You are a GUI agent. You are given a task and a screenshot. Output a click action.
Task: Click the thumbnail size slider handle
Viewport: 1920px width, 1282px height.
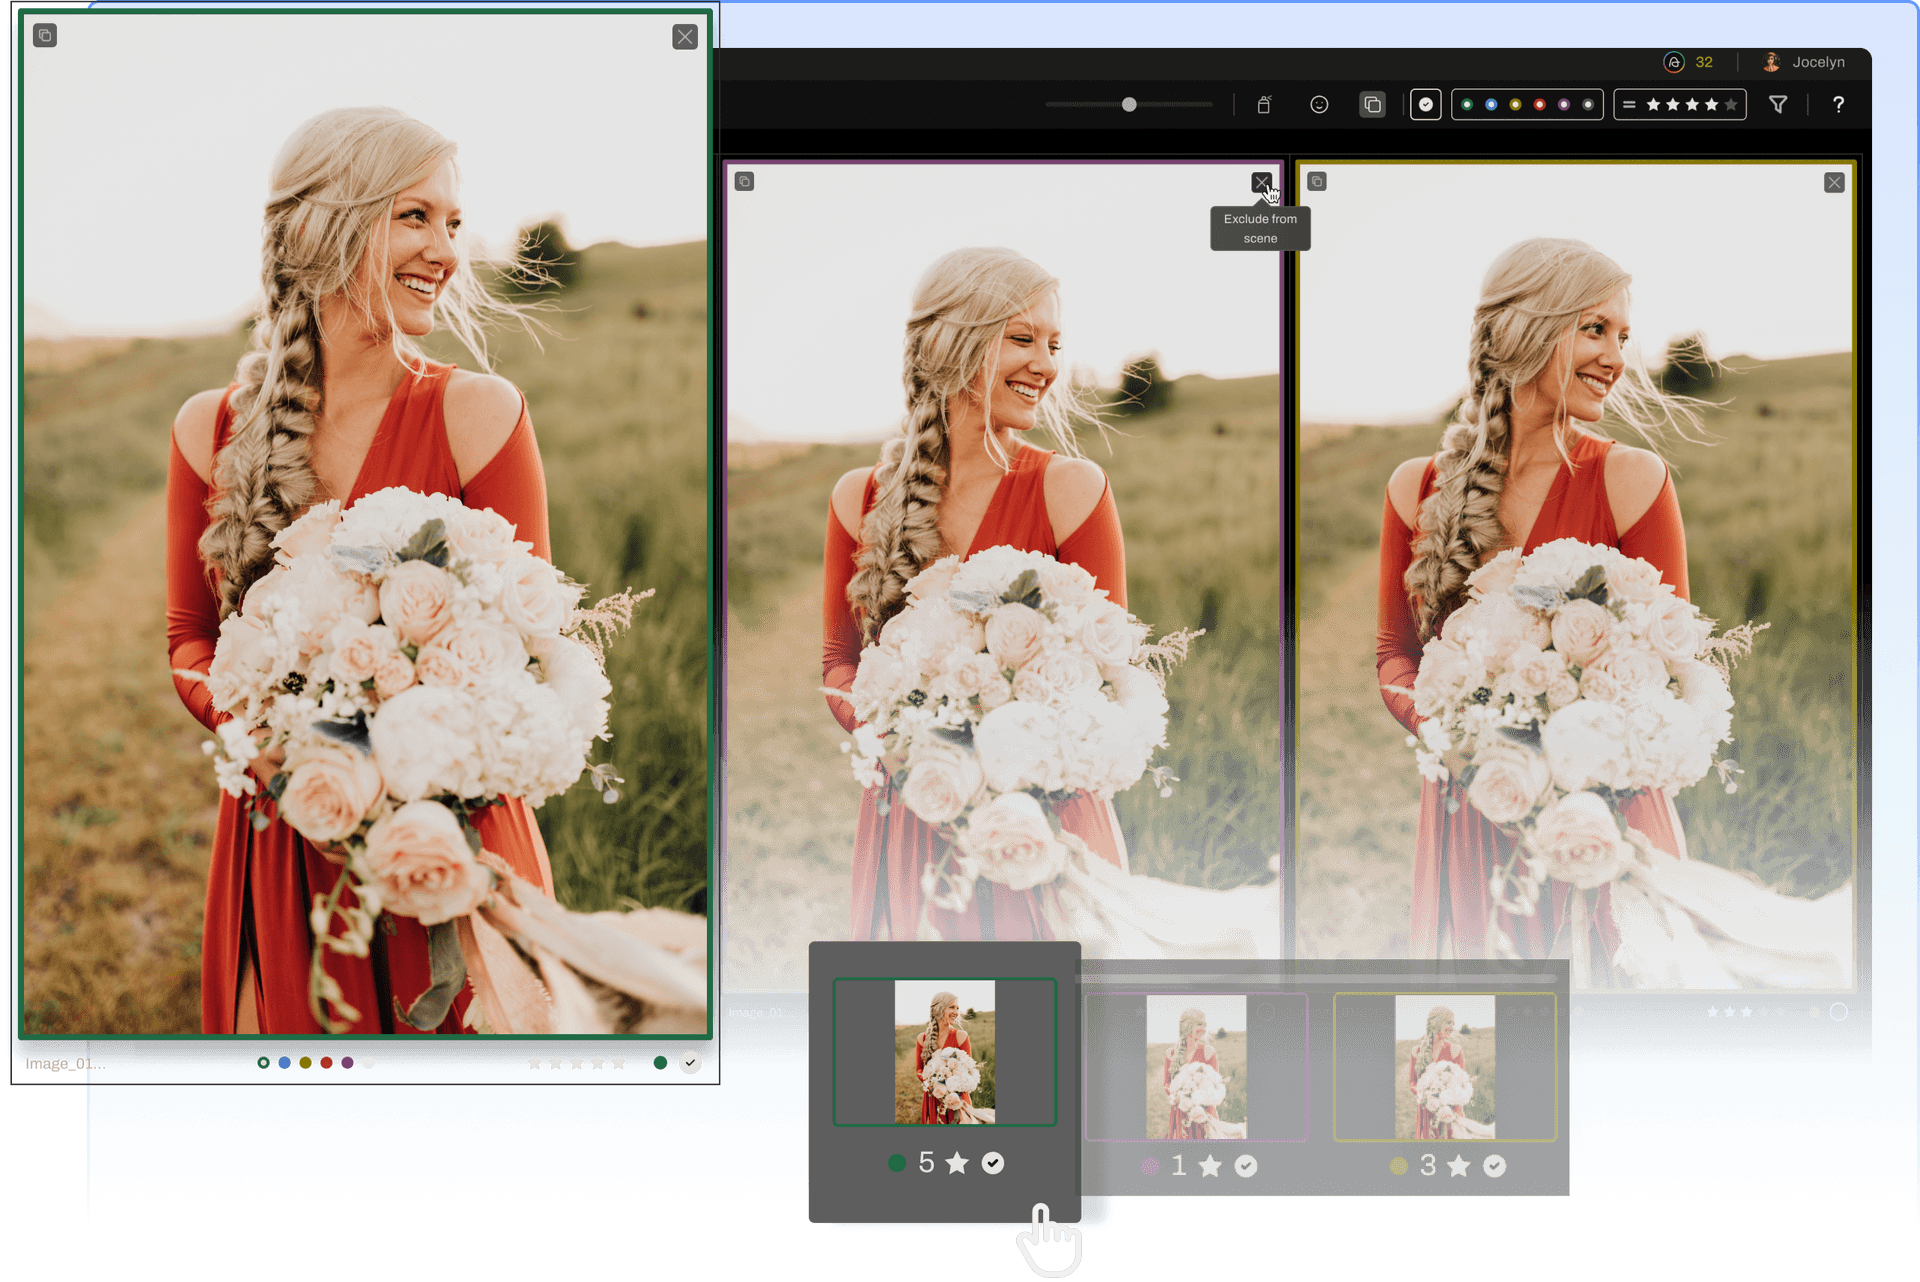coord(1129,105)
